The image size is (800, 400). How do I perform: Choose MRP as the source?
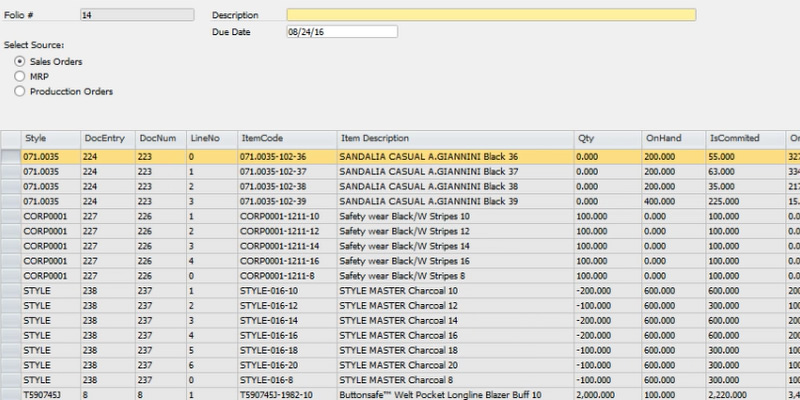20,76
